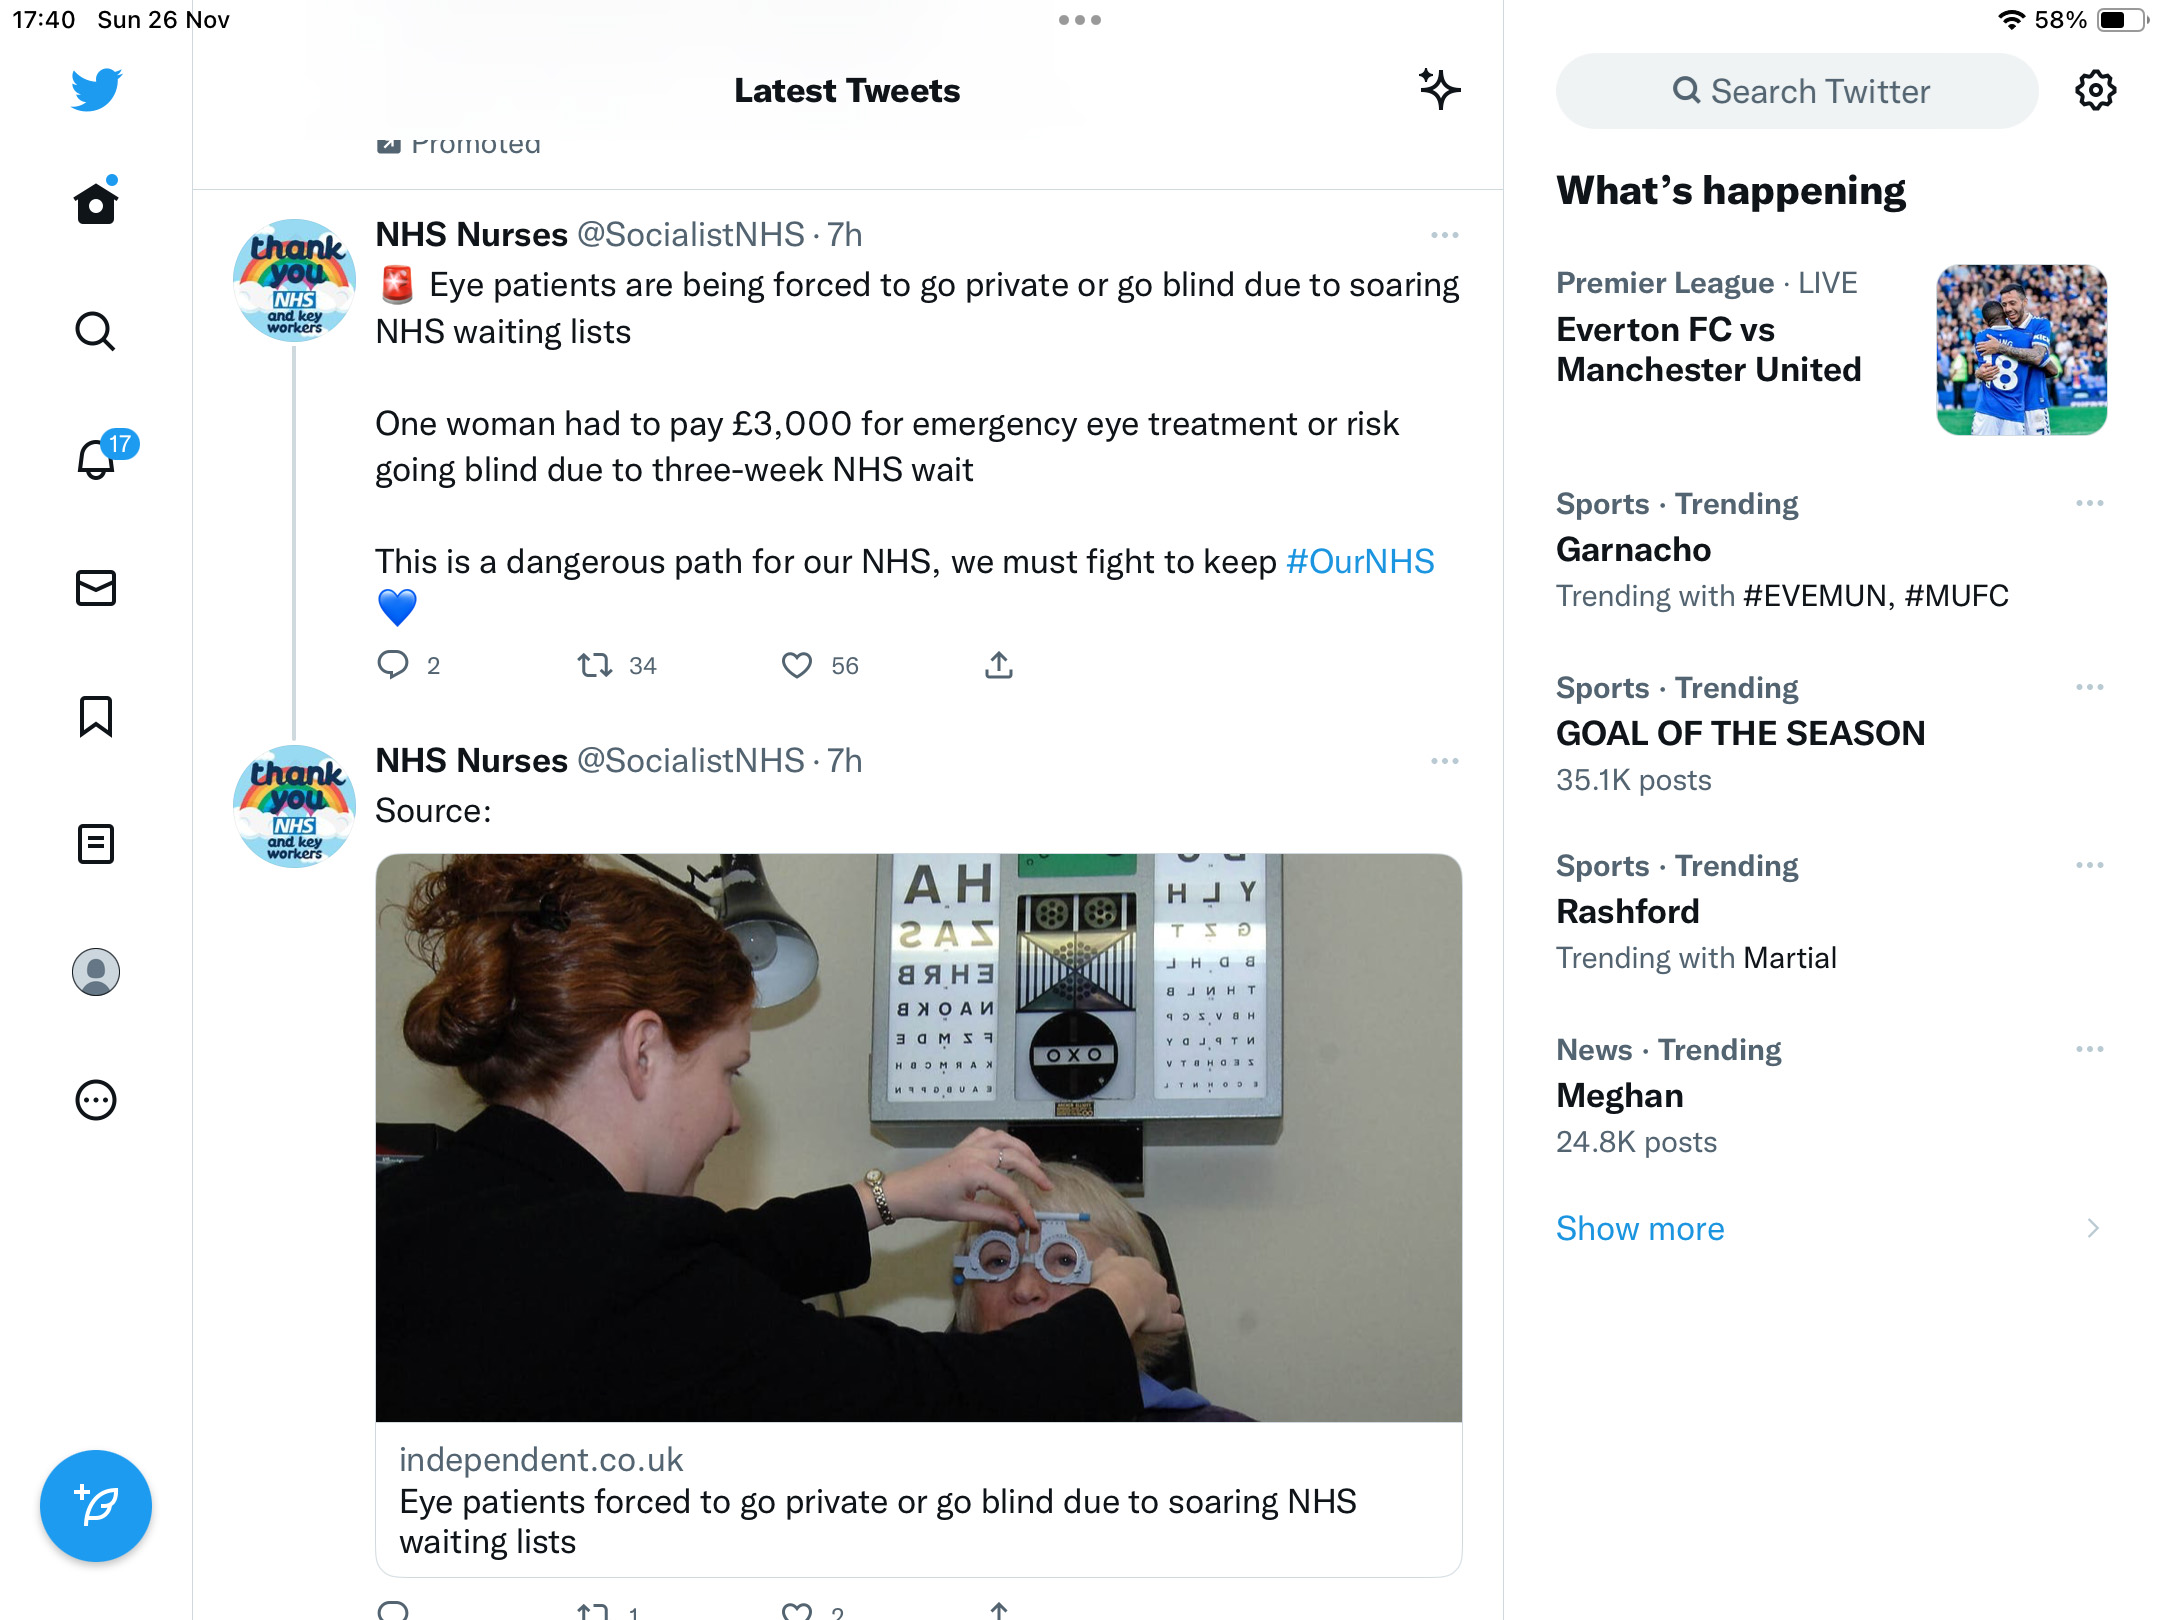This screenshot has width=2160, height=1620.
Task: Switch timeline view with sparkle icon
Action: point(1439,90)
